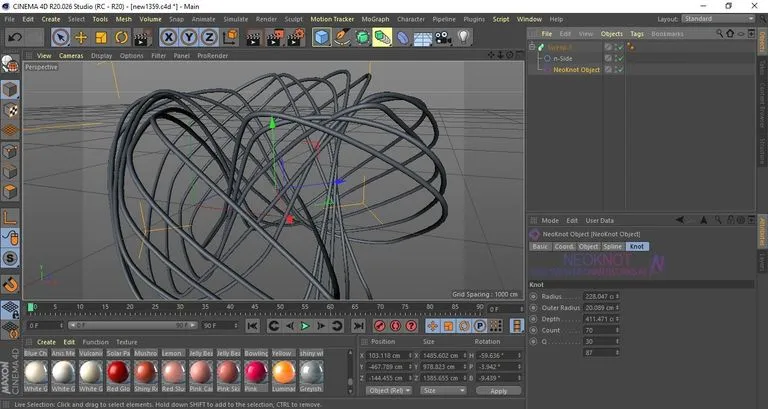Viewport: 768px width, 409px height.
Task: Switch to Texture mode icon
Action: 10,110
